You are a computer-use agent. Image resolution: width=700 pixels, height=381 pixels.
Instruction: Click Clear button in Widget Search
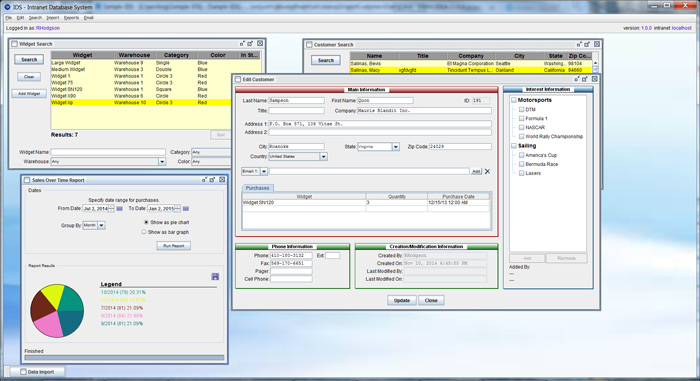(x=29, y=77)
